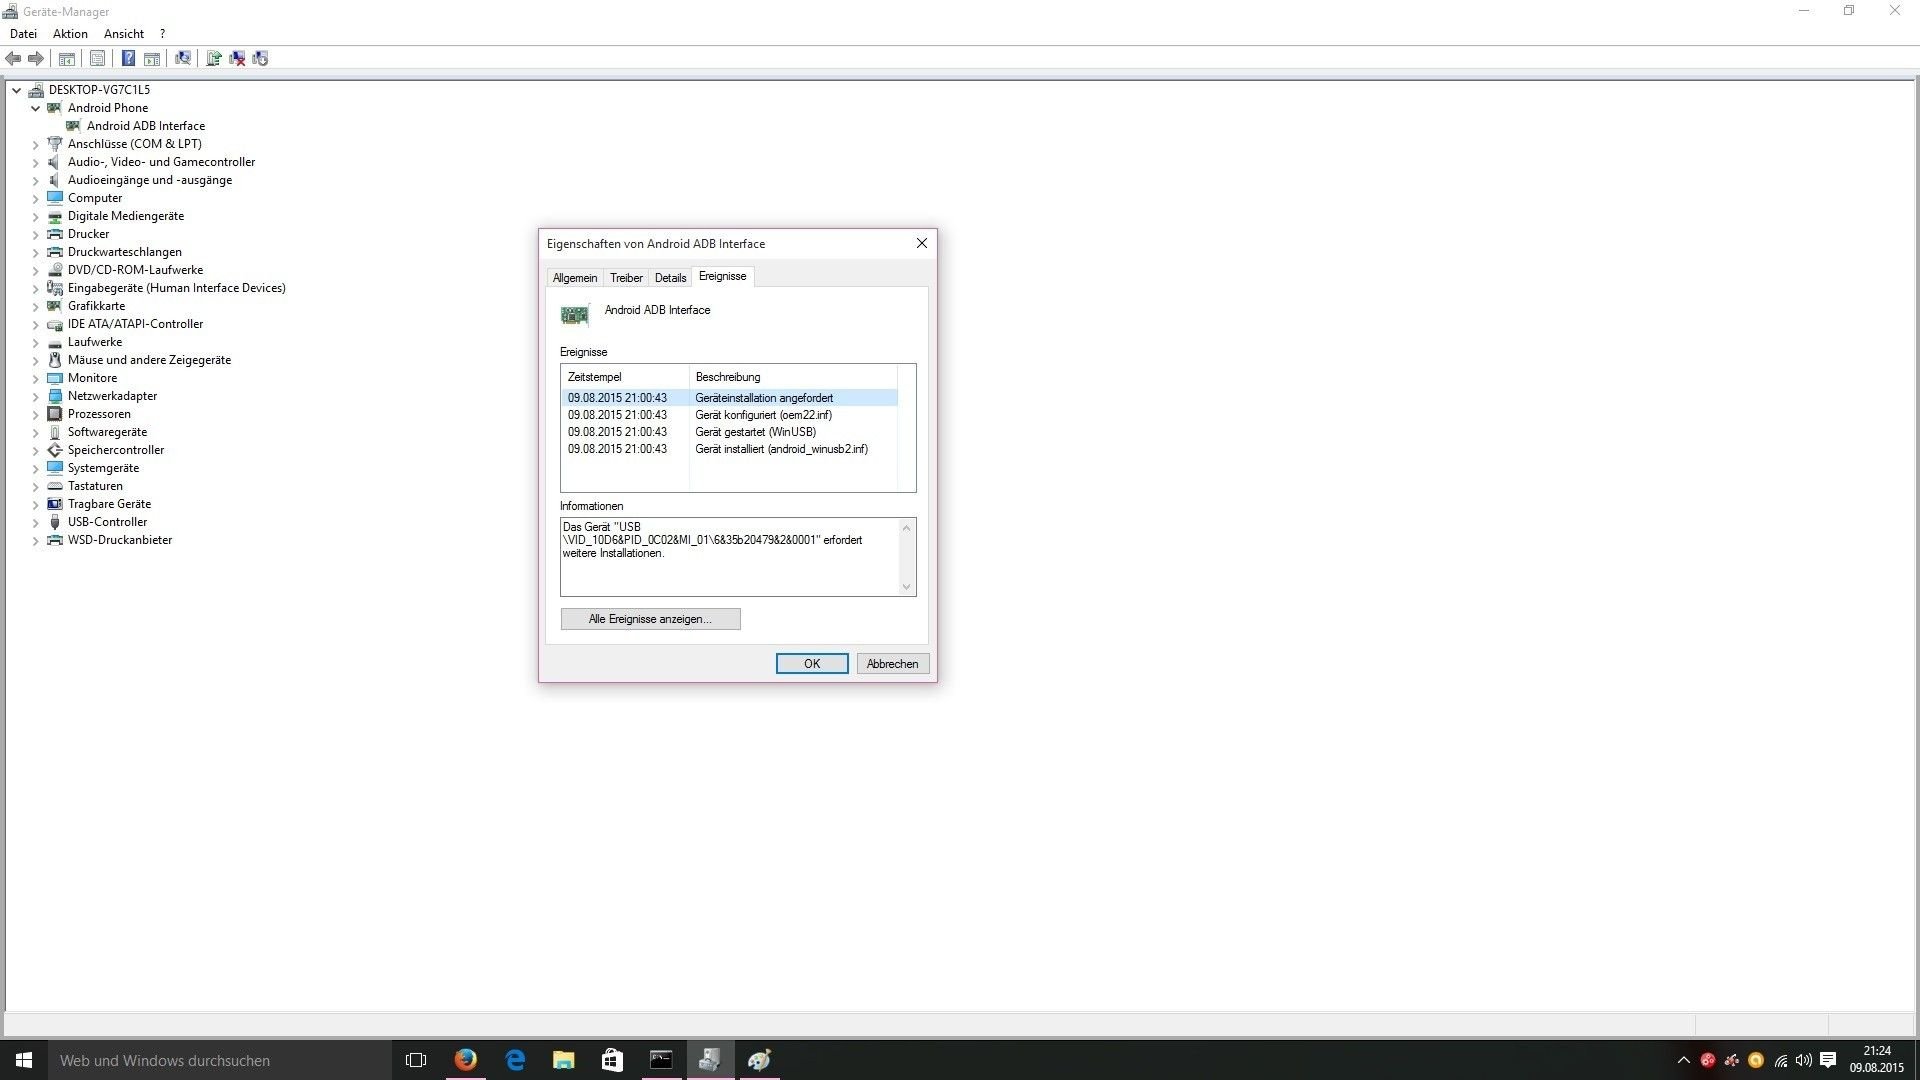The width and height of the screenshot is (1920, 1080).
Task: Open the Wi-Fi network tray icon
Action: pos(1781,1060)
